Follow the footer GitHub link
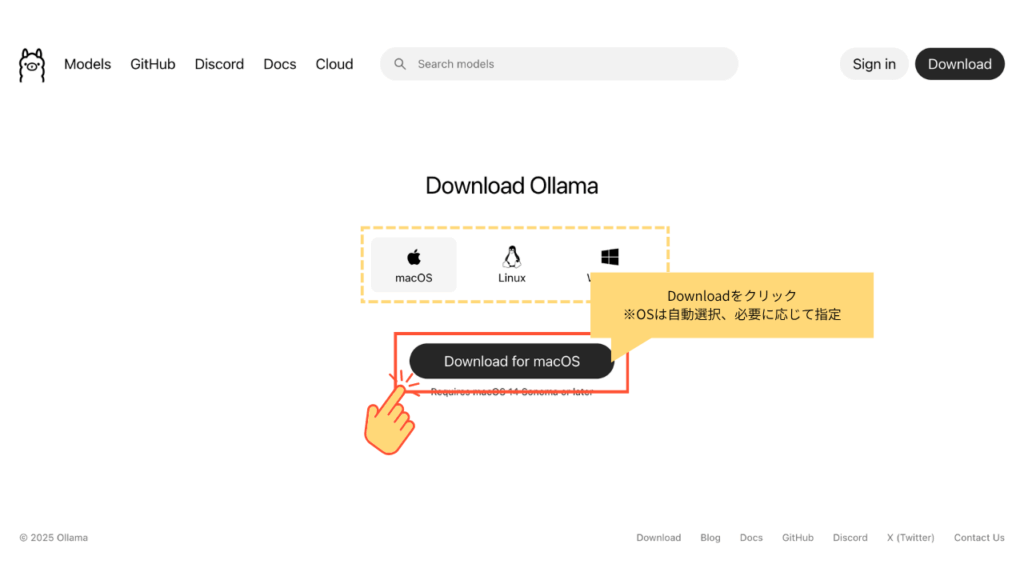 click(x=797, y=538)
